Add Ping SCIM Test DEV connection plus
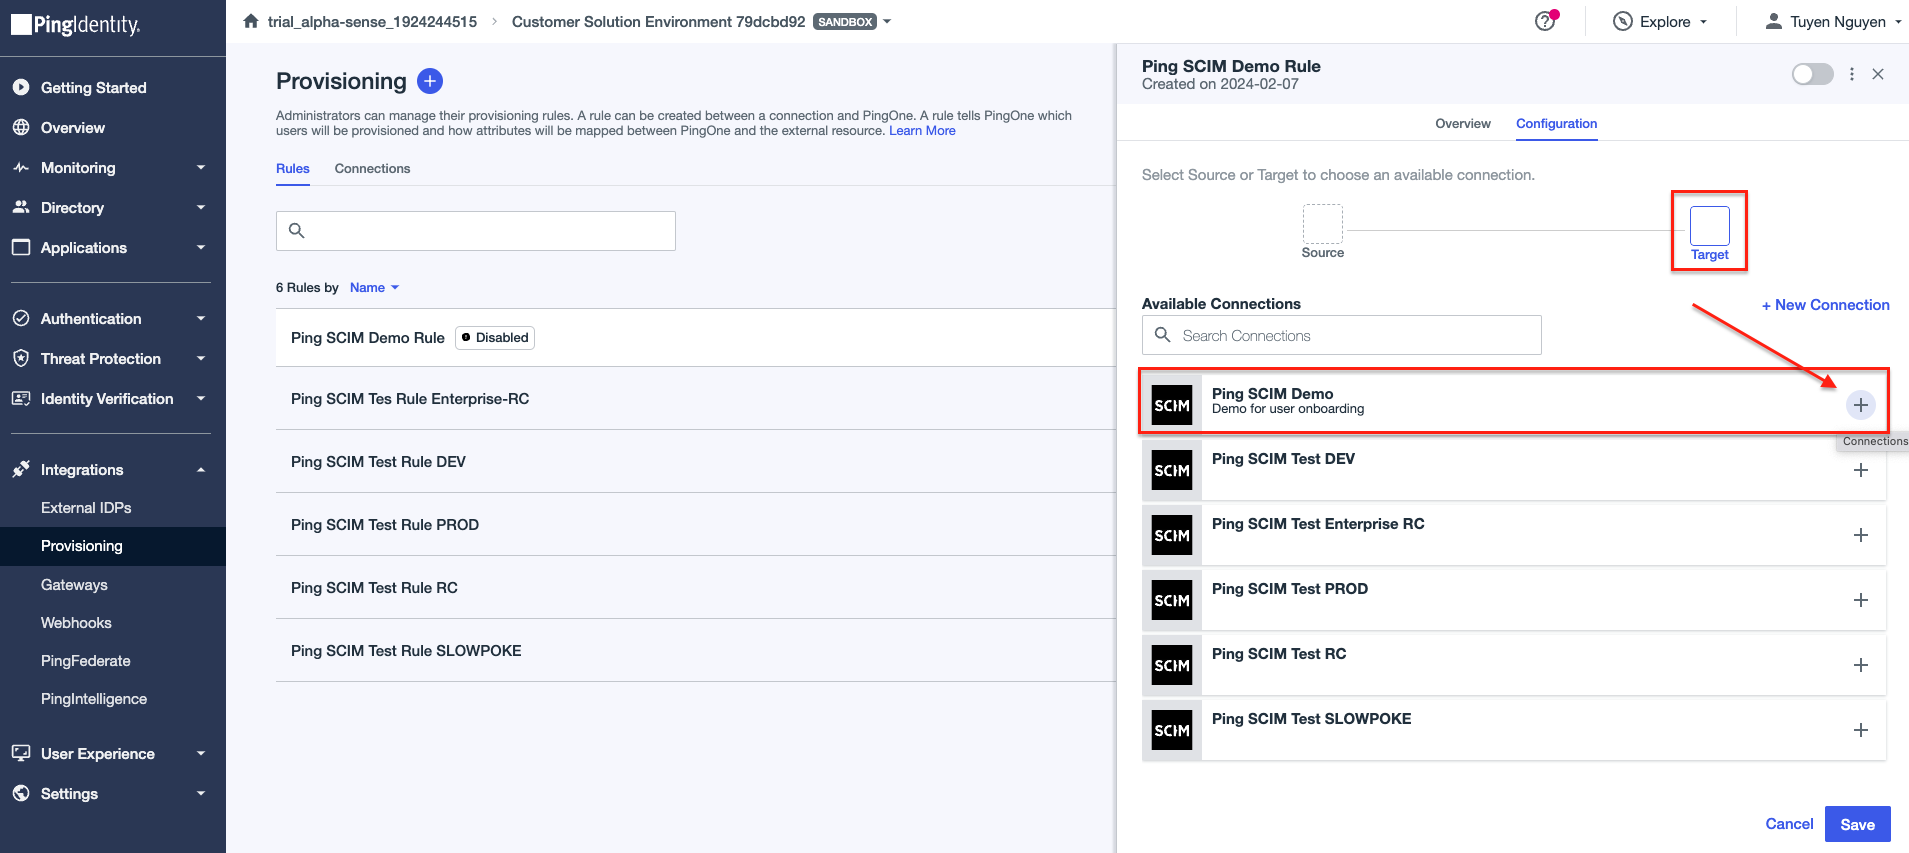The image size is (1909, 853). pos(1860,470)
